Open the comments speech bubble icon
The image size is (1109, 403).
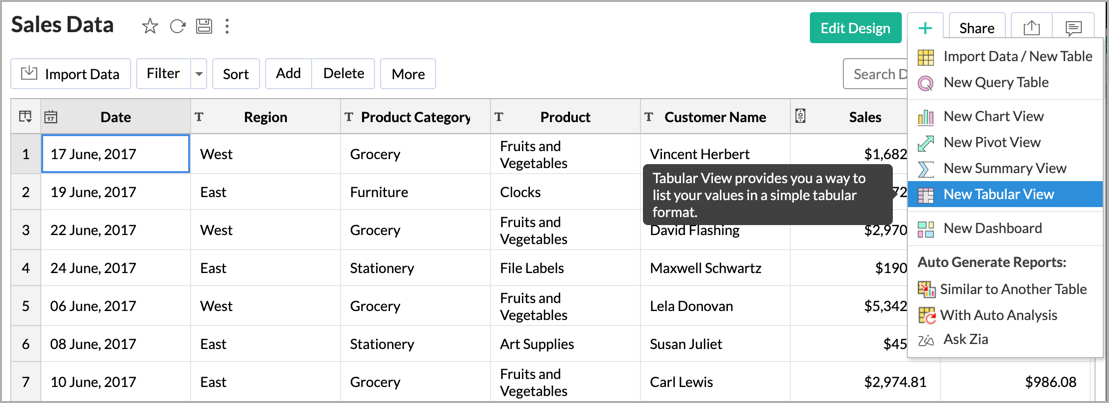(x=1074, y=28)
